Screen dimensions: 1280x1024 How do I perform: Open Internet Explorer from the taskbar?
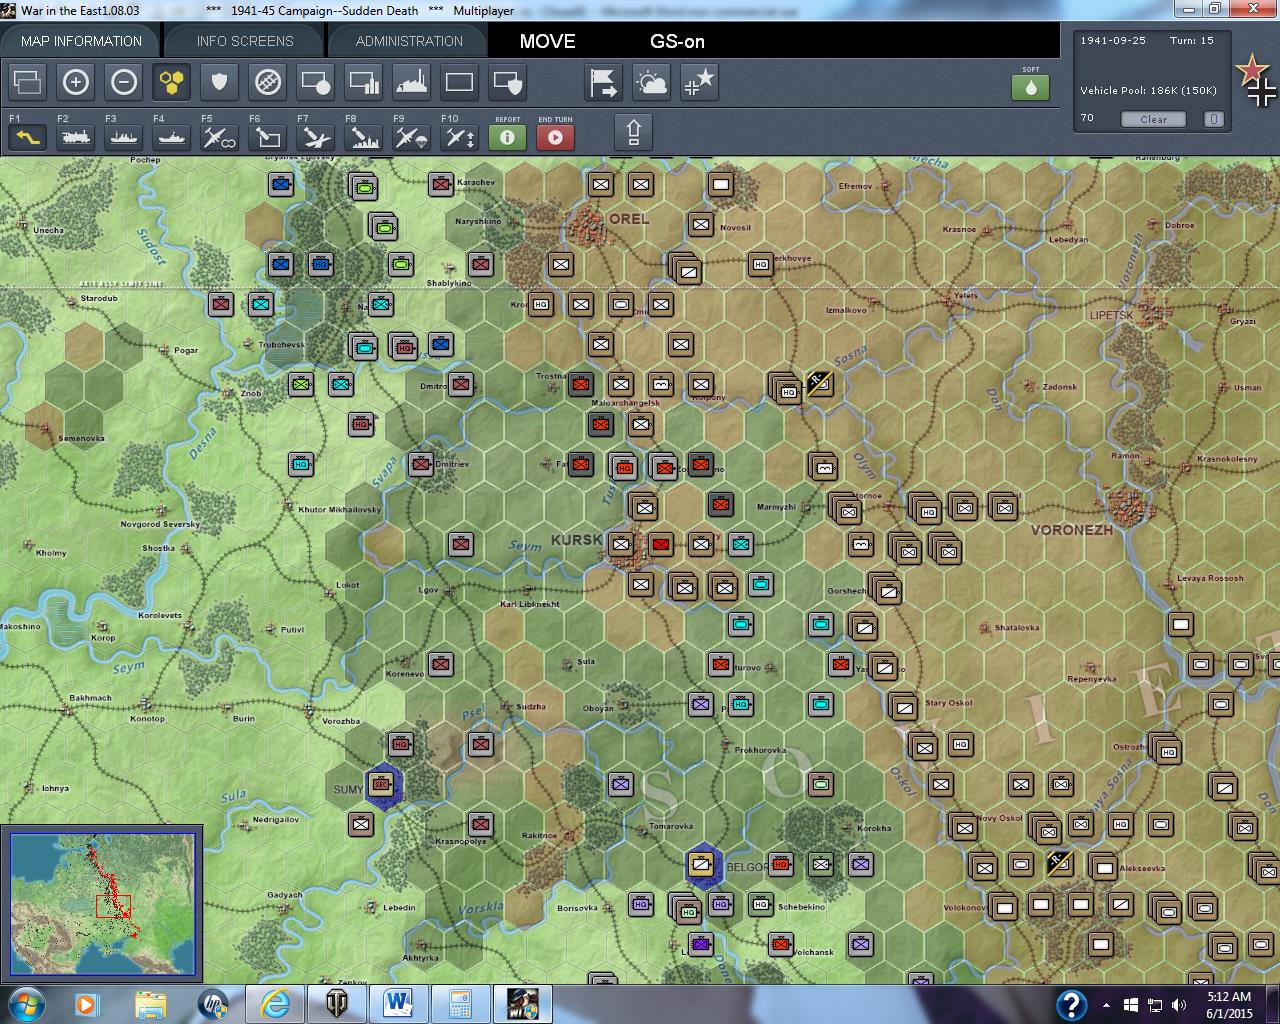pyautogui.click(x=275, y=1004)
